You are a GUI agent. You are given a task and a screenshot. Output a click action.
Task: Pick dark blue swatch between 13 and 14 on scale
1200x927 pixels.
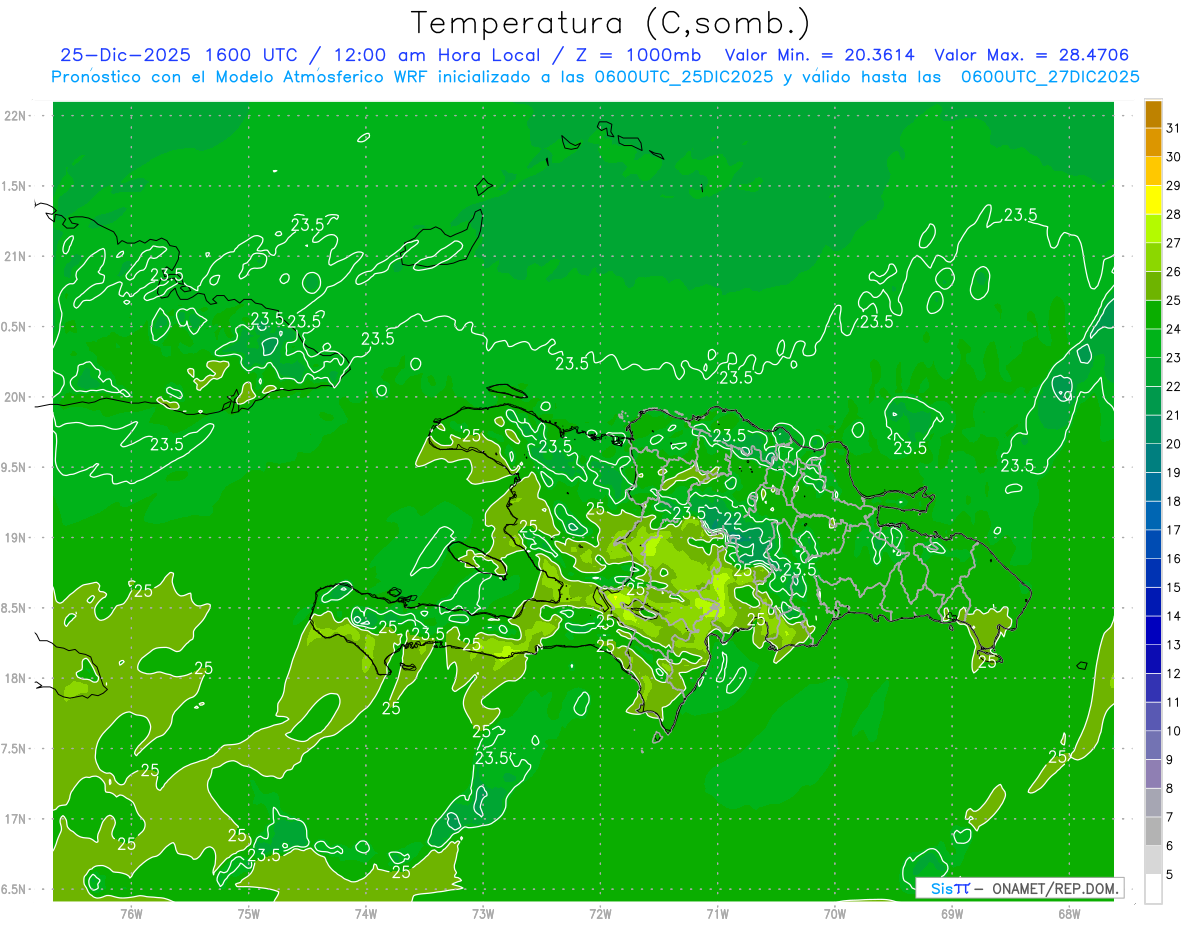1153,631
